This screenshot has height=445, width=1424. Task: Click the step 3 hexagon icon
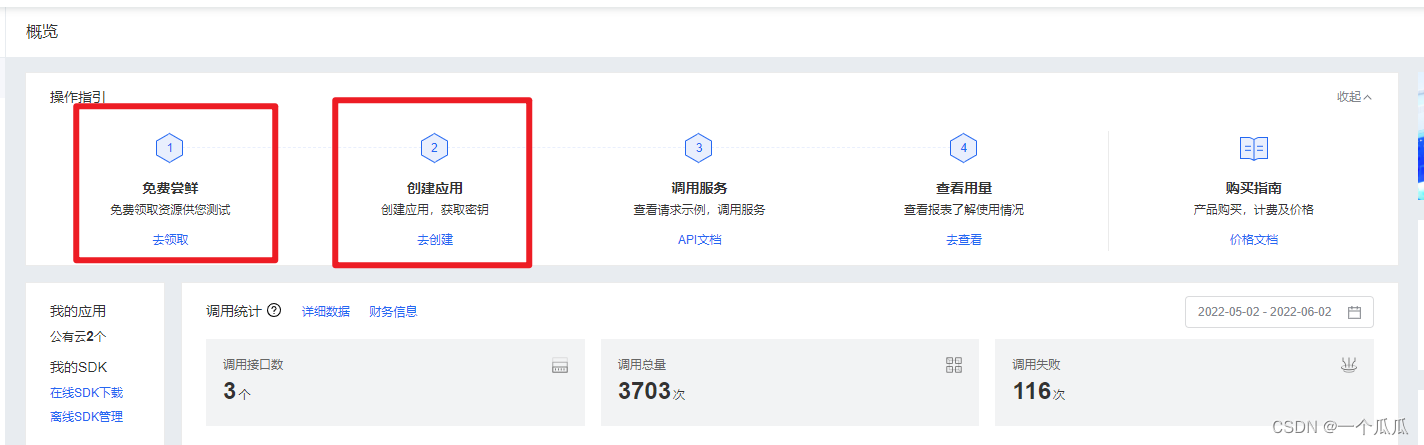(x=699, y=148)
